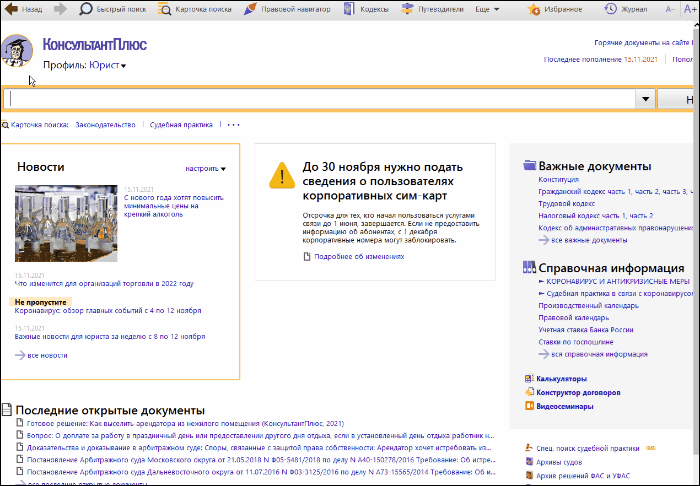700x486 pixels.
Task: Open Учетная ставка Банка России link
Action: pyautogui.click(x=586, y=330)
